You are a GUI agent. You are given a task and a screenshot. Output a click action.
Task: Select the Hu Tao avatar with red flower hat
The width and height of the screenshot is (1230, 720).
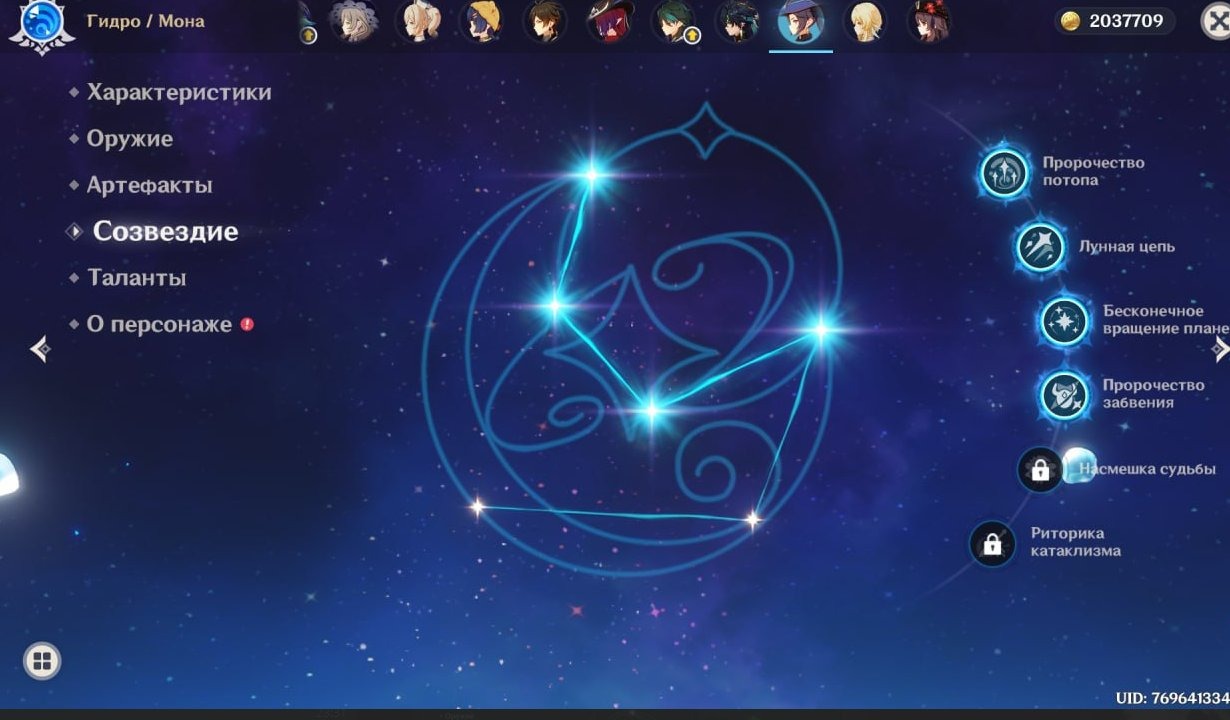pos(928,22)
